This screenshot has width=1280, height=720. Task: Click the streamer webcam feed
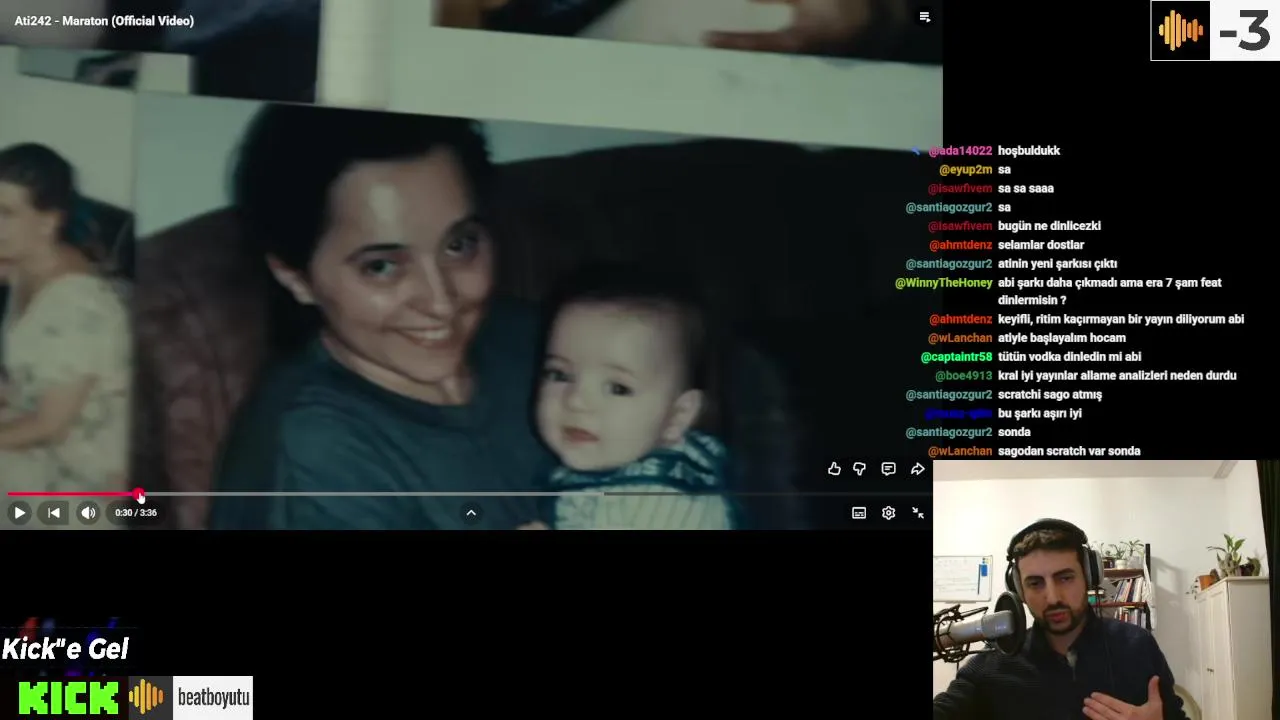(x=1106, y=590)
